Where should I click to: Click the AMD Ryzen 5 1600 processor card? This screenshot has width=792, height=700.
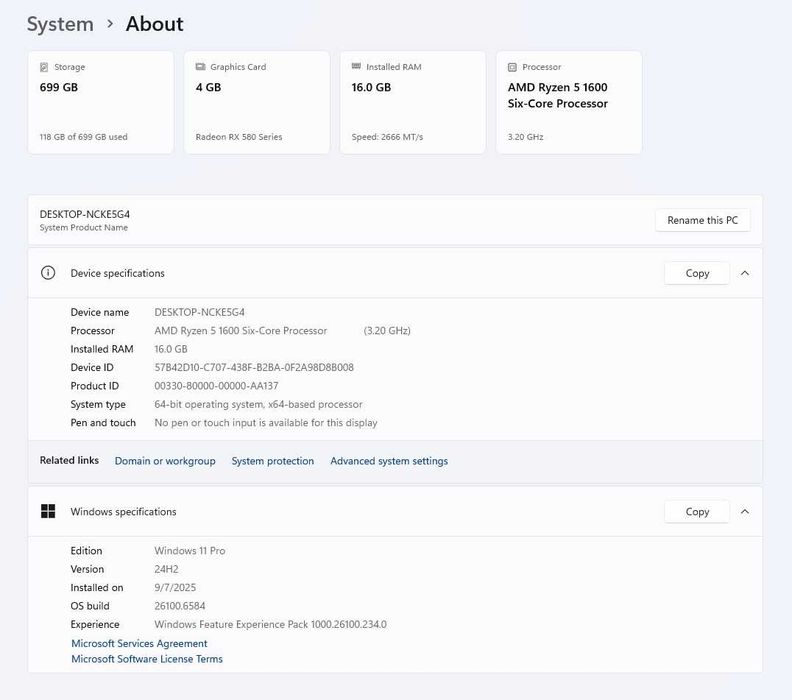(569, 103)
